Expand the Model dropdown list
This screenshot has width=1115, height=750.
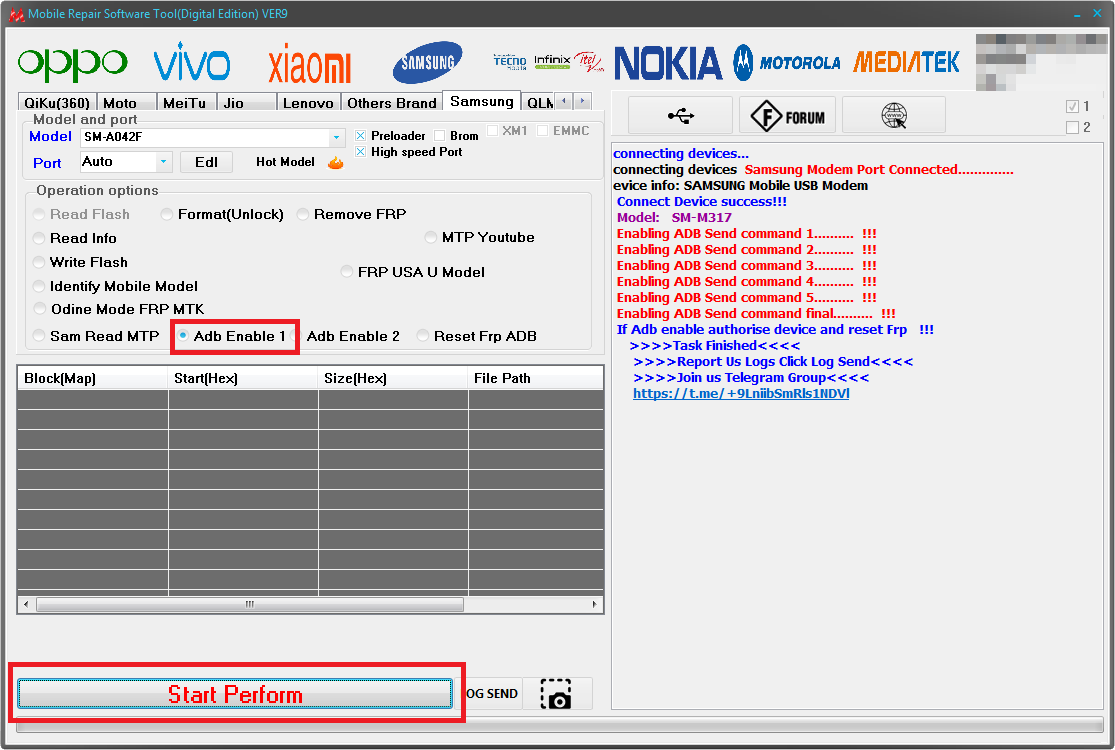[336, 137]
